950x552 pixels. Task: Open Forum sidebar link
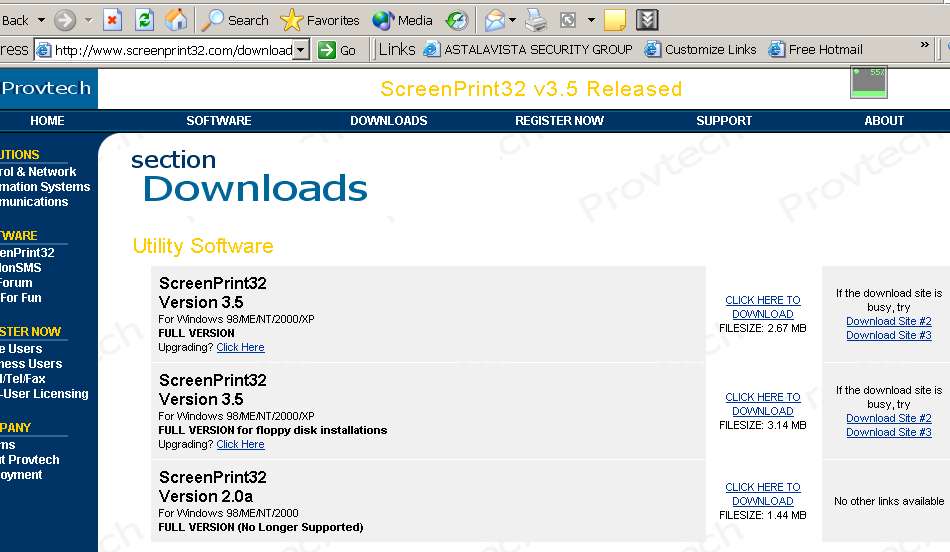coord(16,283)
